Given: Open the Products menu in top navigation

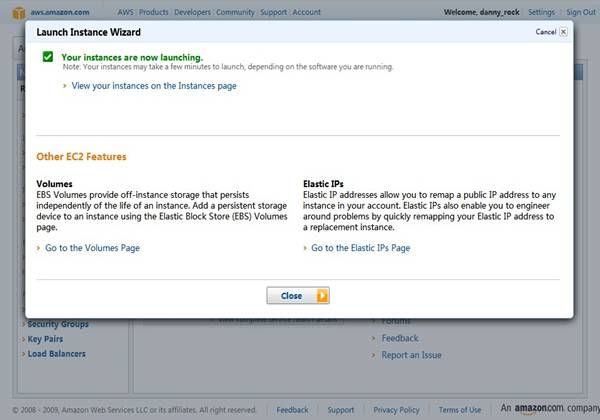Looking at the screenshot, I should 153,13.
